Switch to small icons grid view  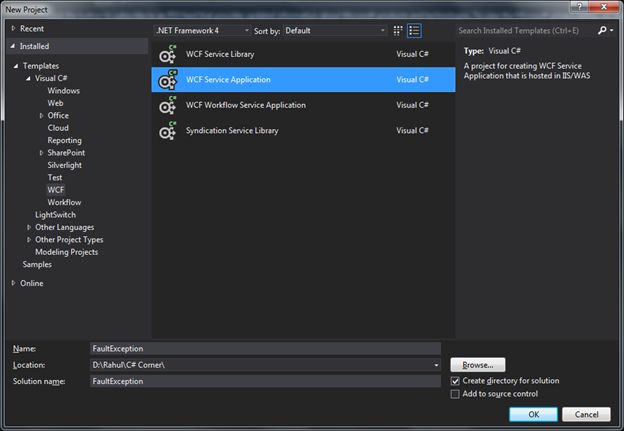pos(398,31)
